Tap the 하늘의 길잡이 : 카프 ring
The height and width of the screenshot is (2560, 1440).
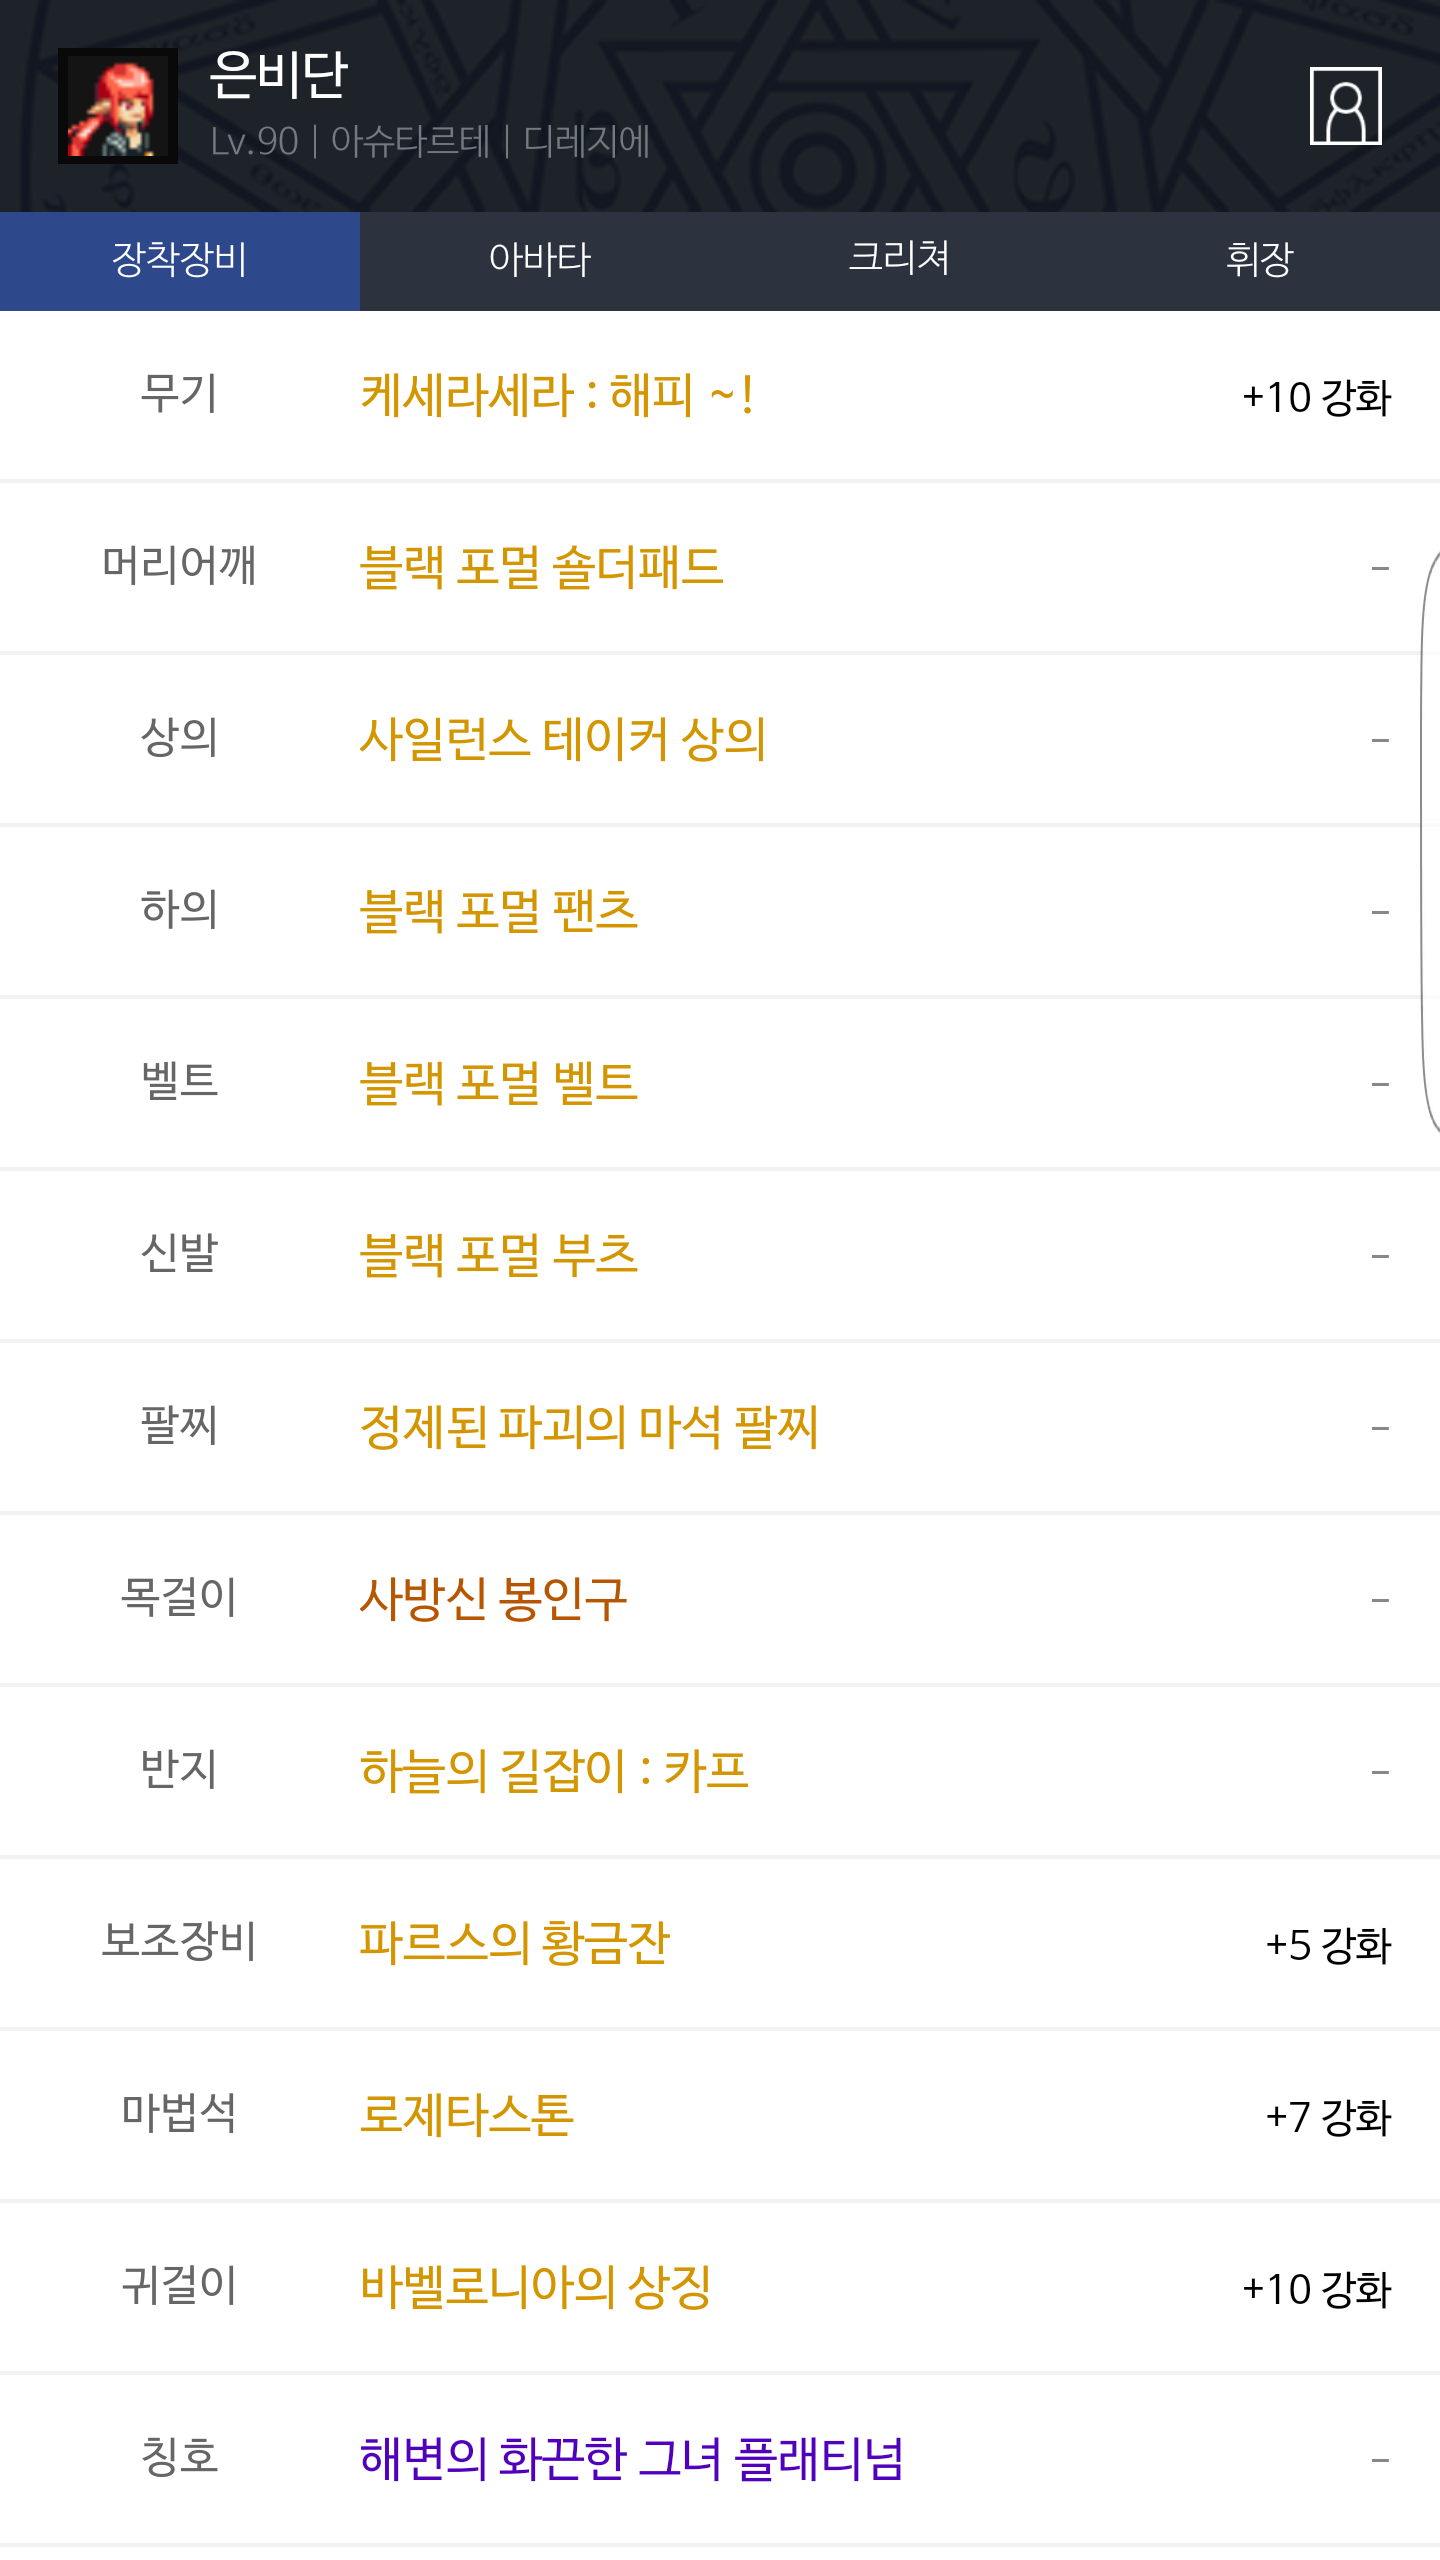553,1771
